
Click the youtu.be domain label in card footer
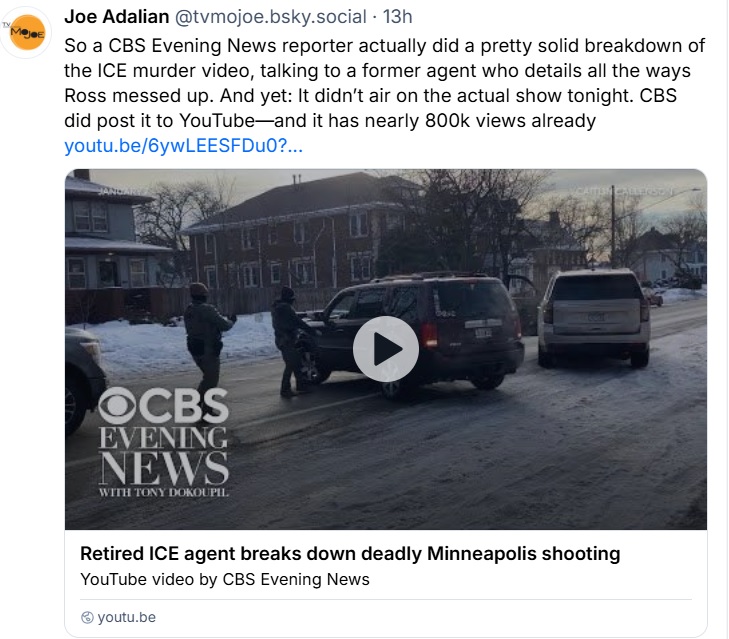pos(126,617)
